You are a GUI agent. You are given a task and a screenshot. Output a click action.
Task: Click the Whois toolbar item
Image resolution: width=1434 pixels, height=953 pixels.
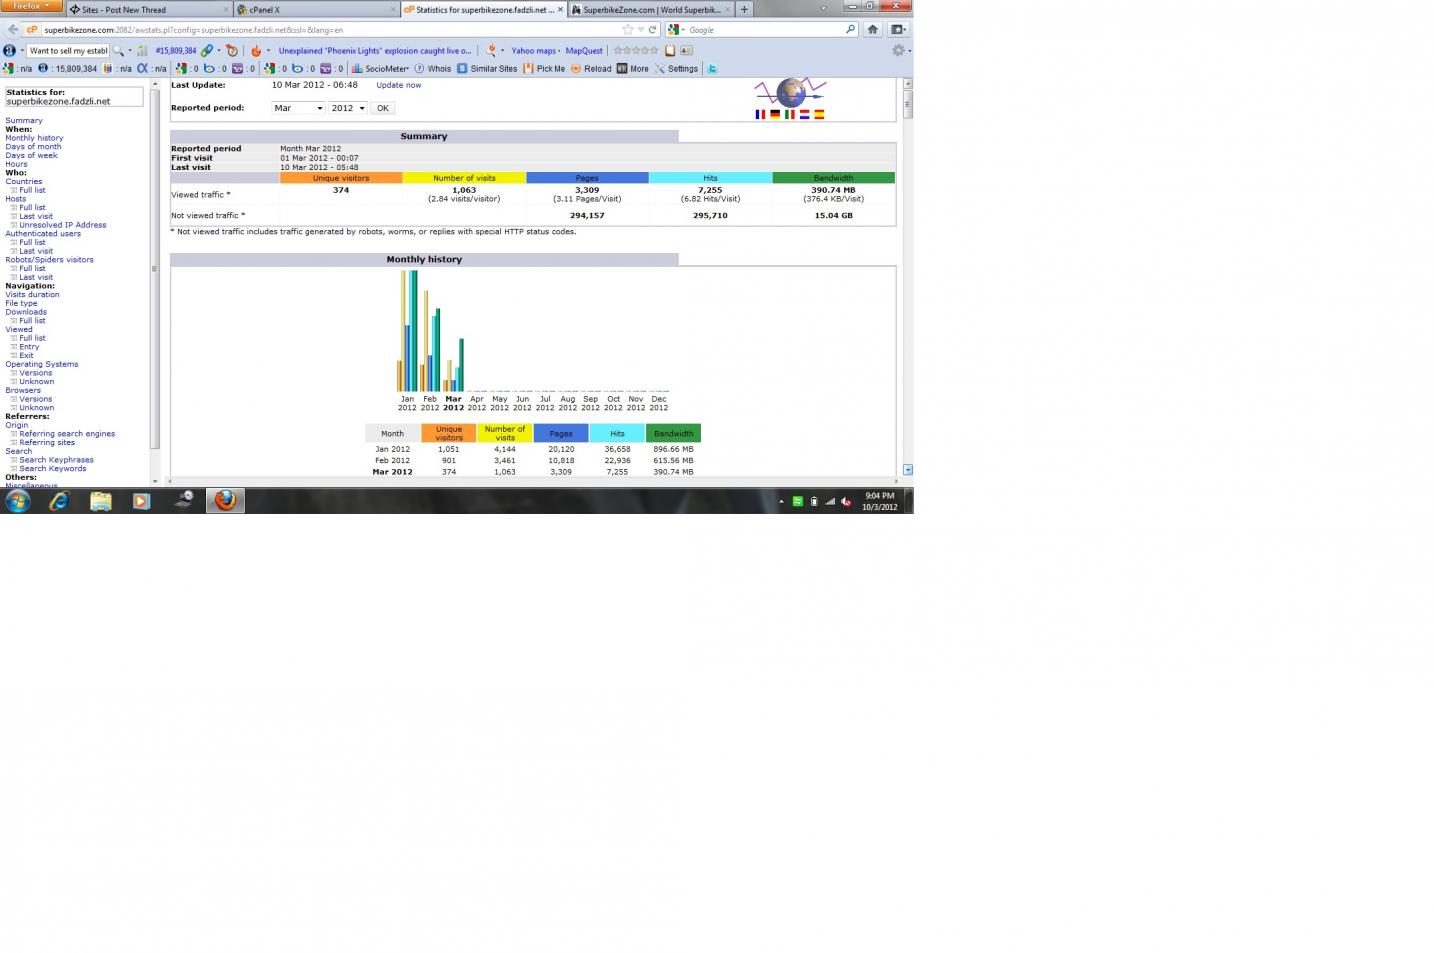433,69
